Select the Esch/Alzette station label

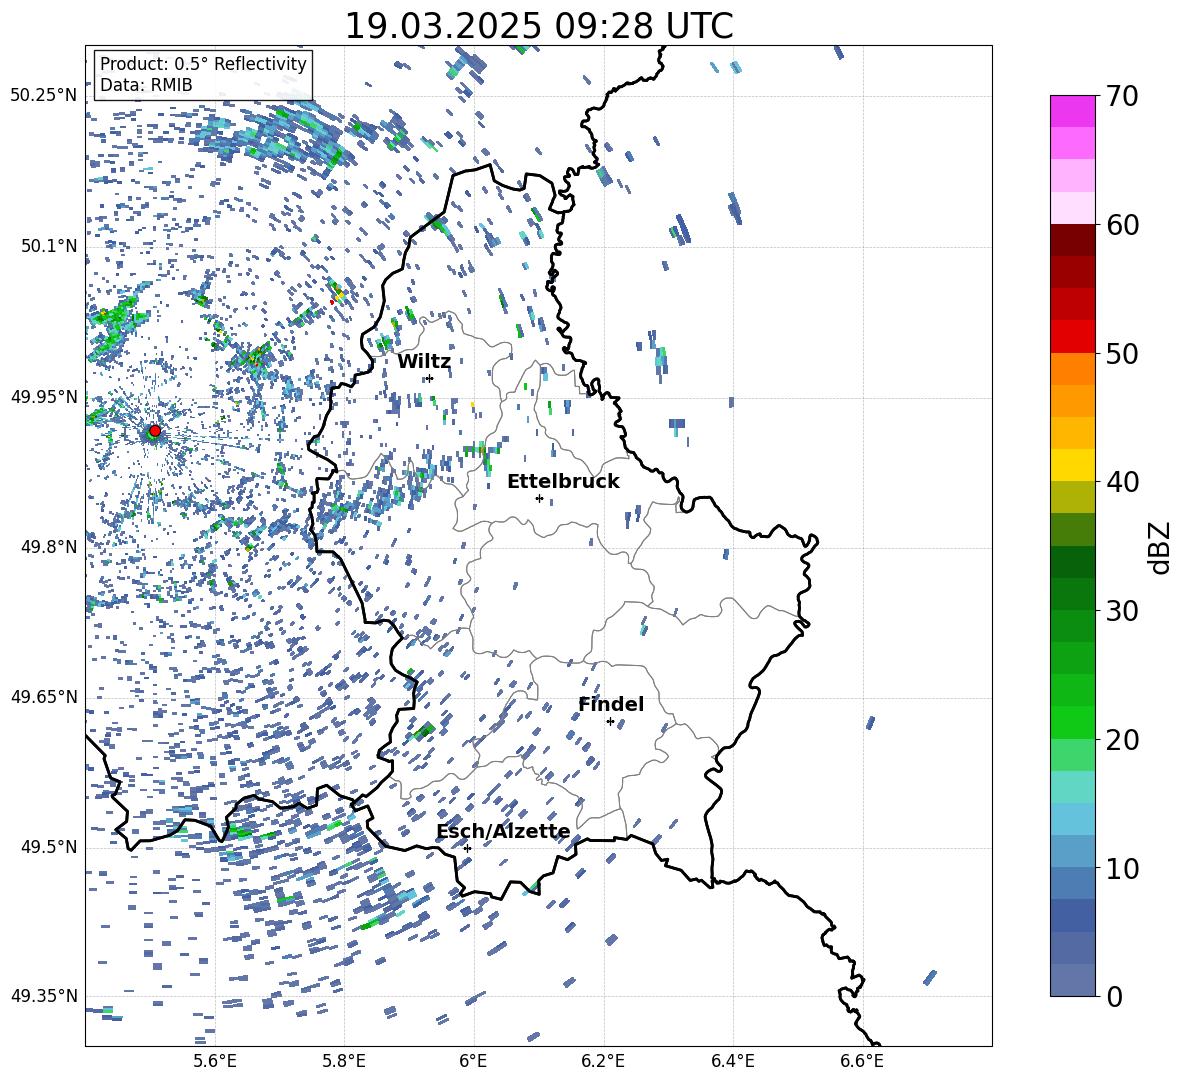[x=503, y=832]
